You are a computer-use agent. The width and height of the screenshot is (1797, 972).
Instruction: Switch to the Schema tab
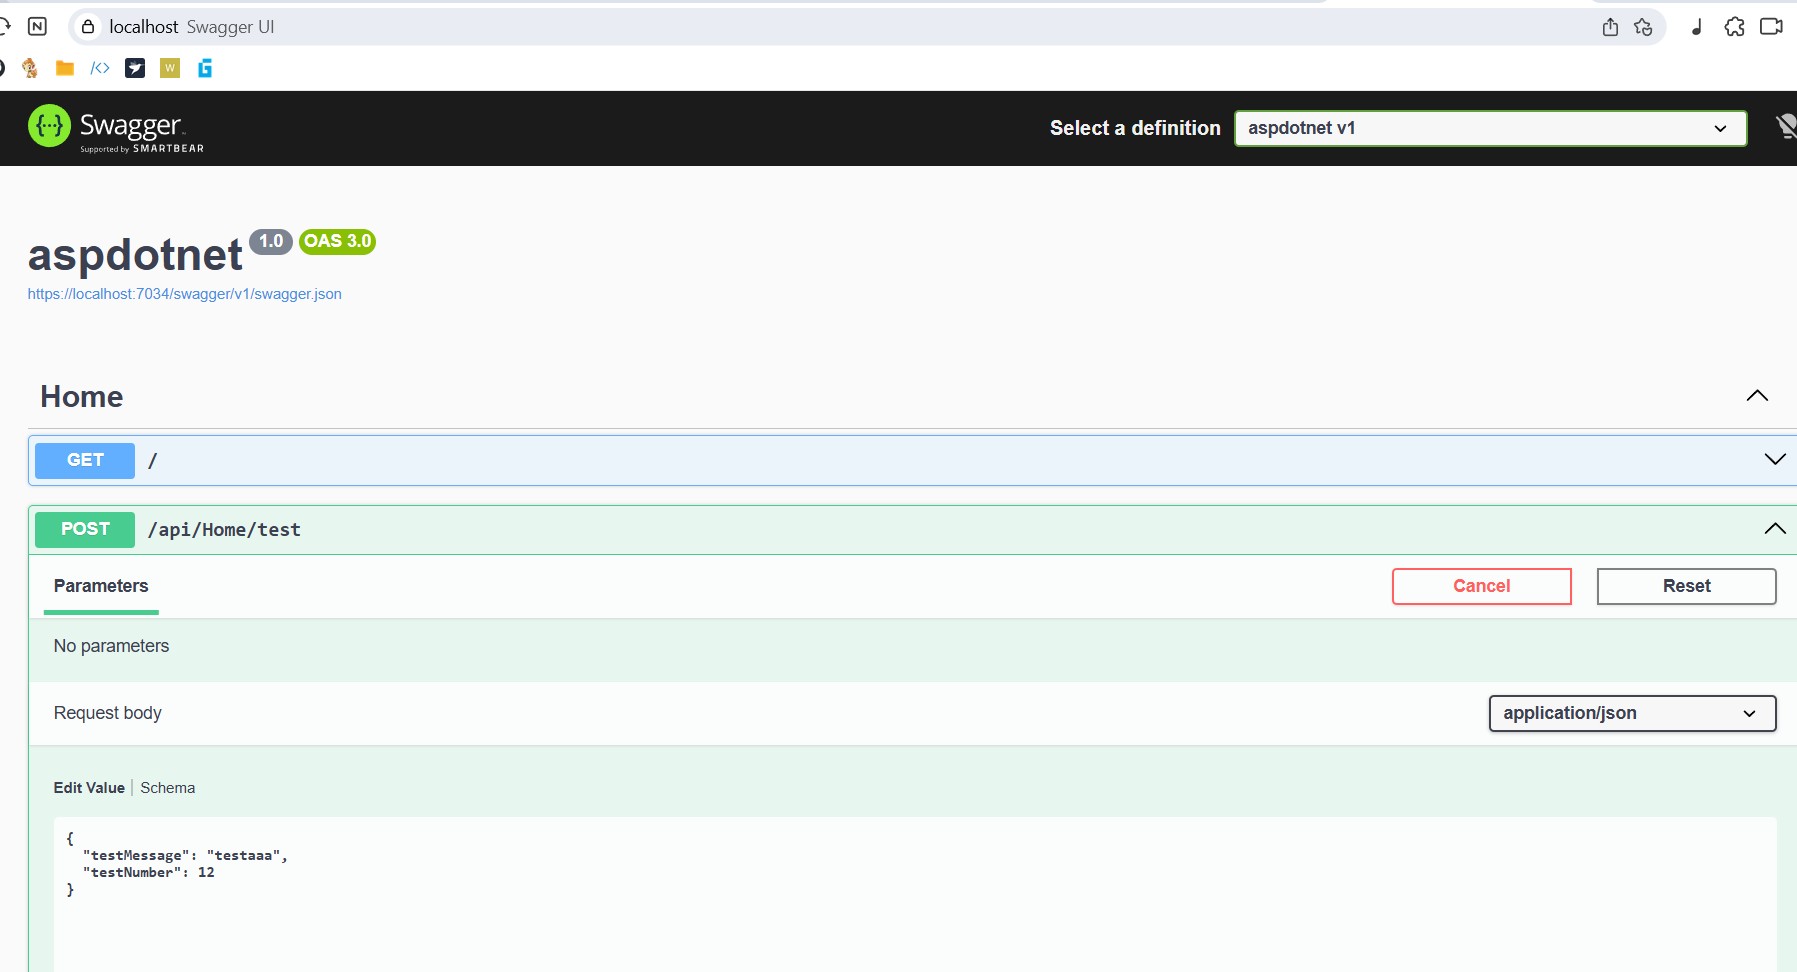click(168, 788)
